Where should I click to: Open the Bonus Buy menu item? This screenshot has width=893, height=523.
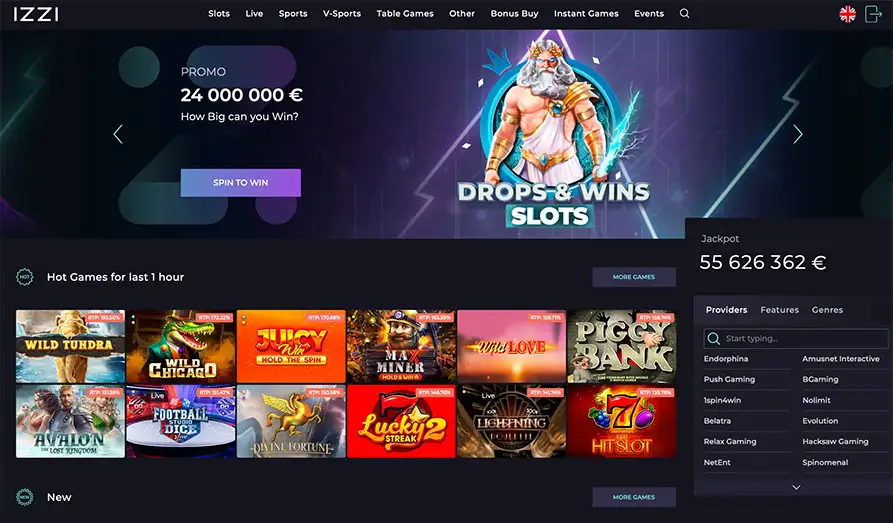pos(514,14)
